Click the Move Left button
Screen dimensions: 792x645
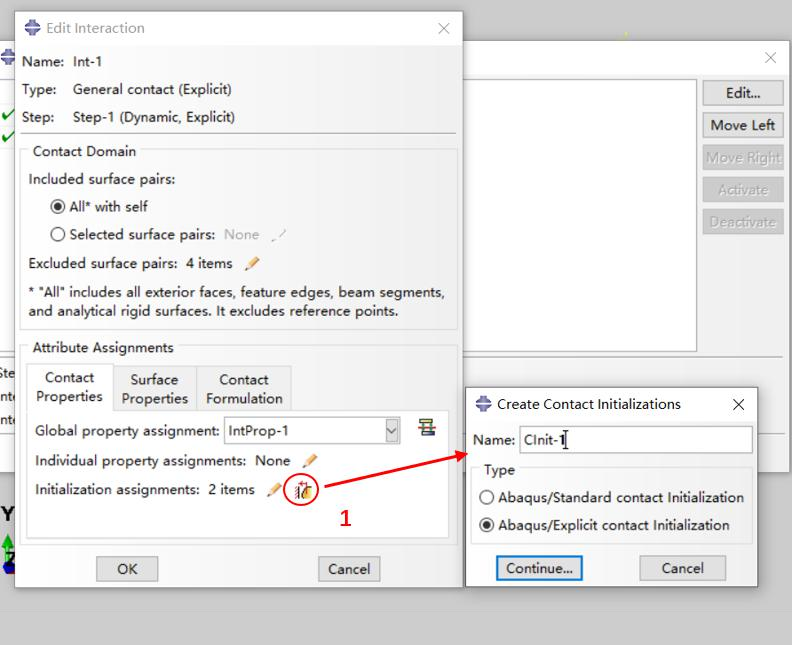(x=742, y=125)
